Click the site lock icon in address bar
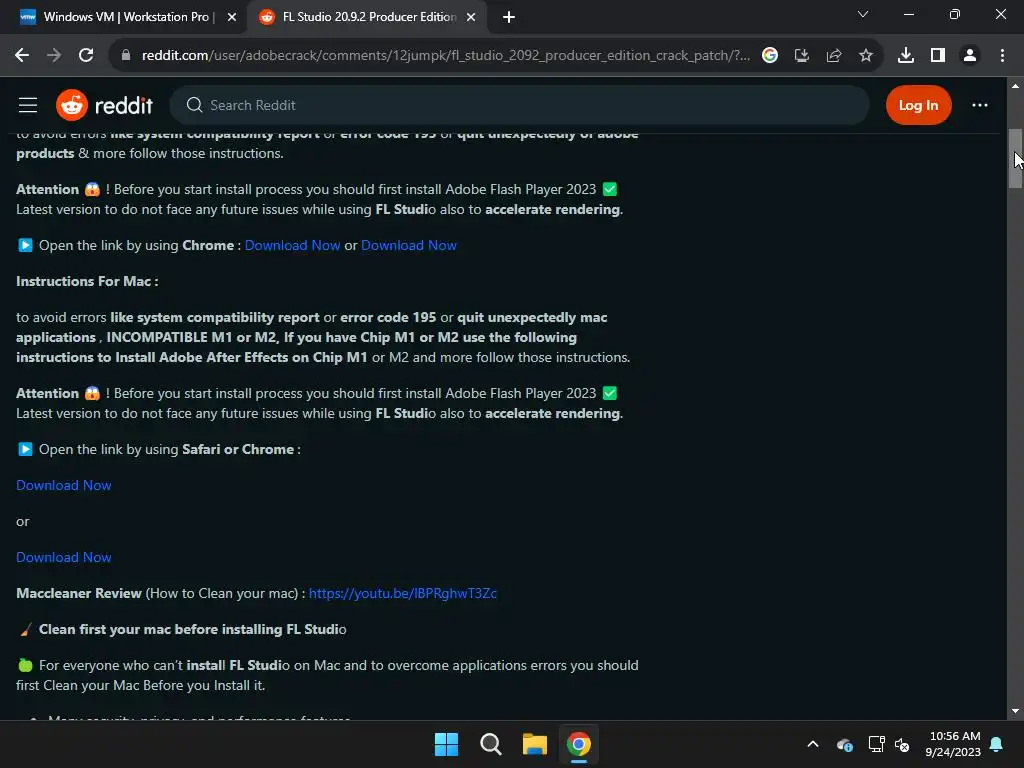1024x768 pixels. (126, 56)
